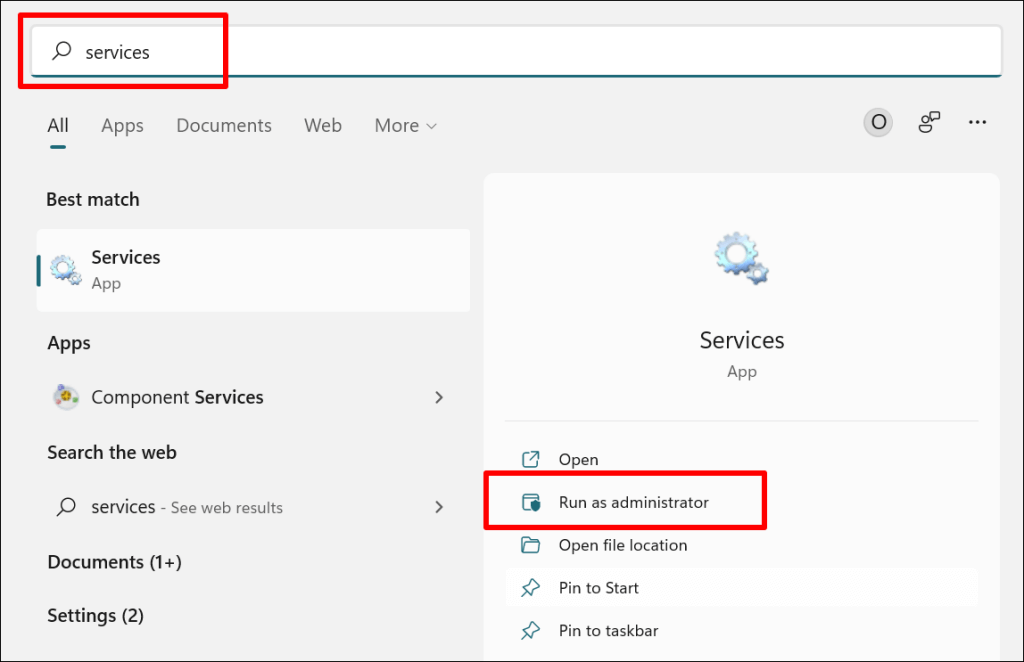Open the feedback chat icon
This screenshot has width=1024, height=662.
(x=930, y=122)
